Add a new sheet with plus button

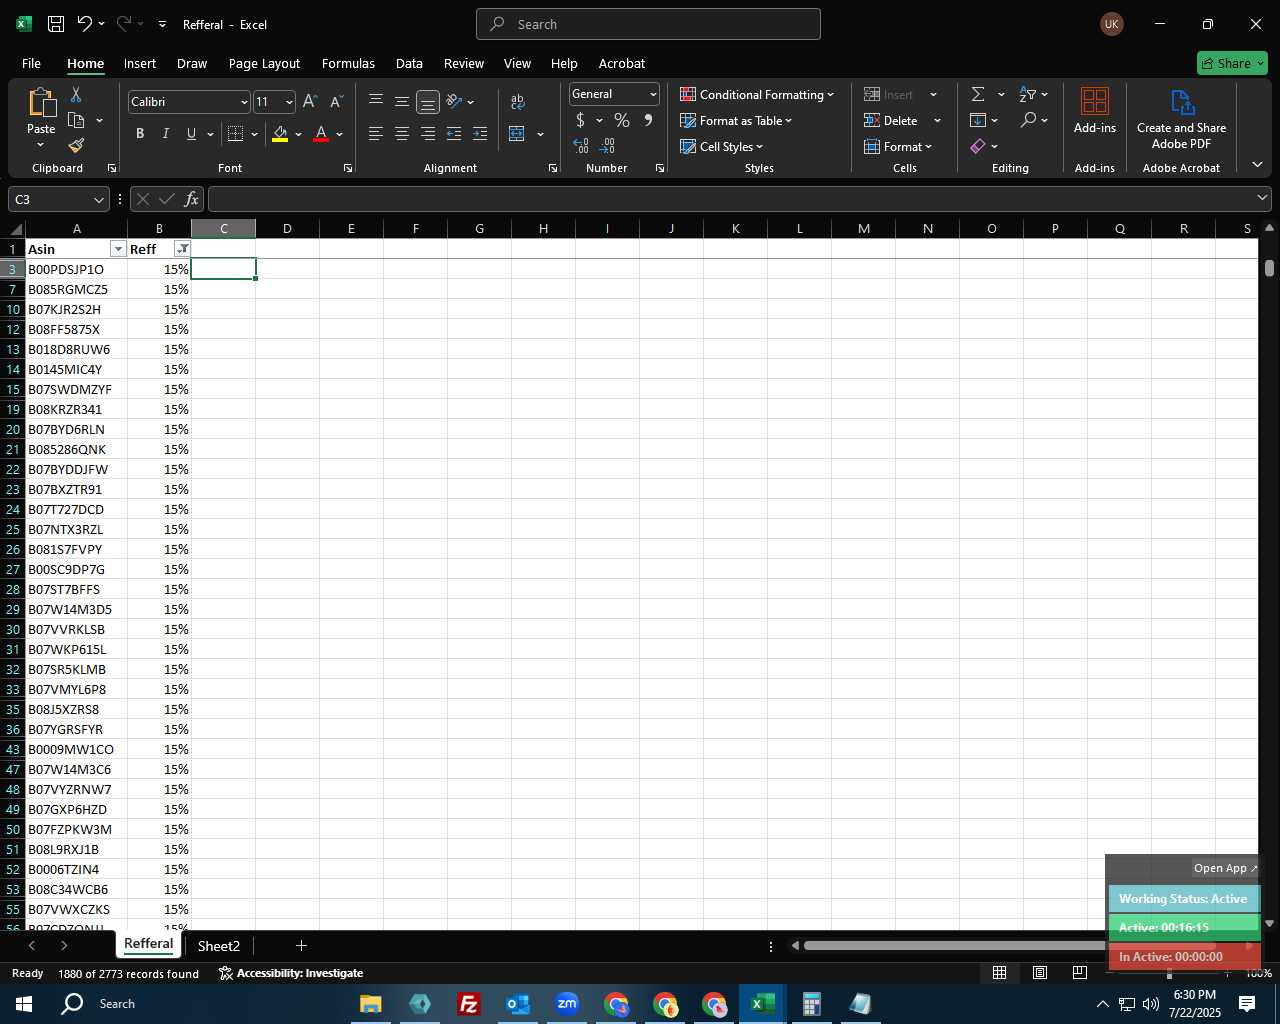301,945
